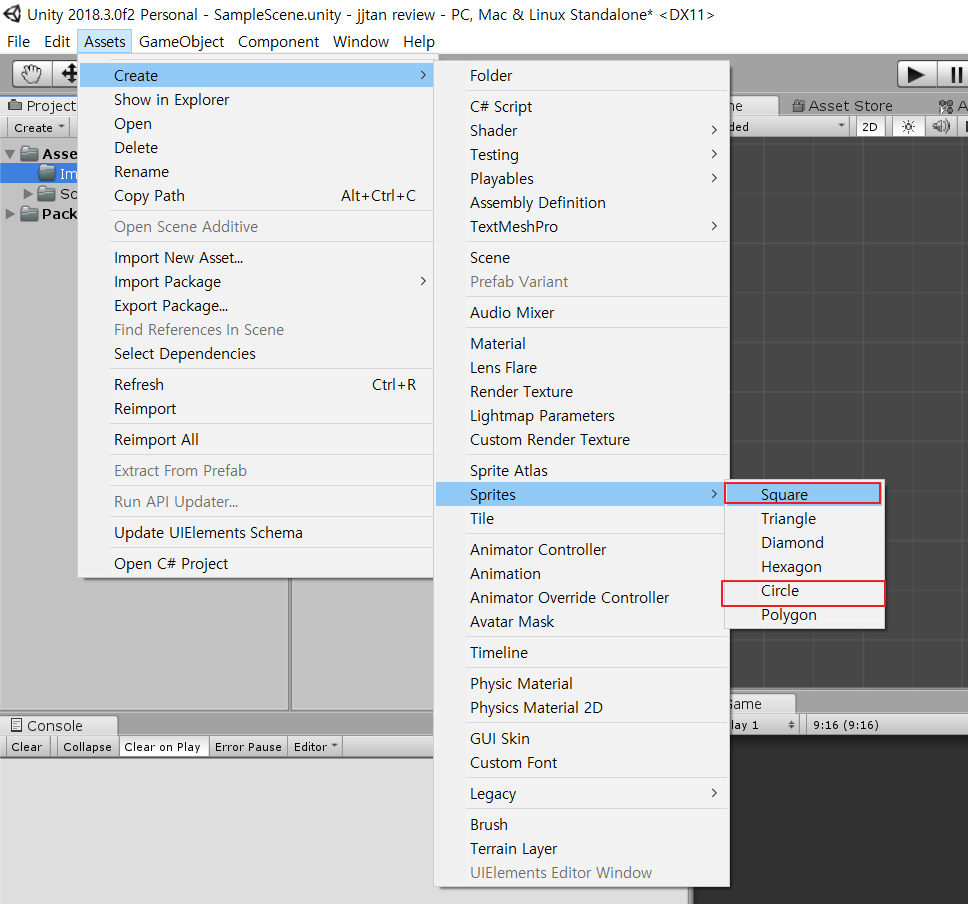This screenshot has height=904, width=968.
Task: Click Open C# Project
Action: [x=256, y=564]
